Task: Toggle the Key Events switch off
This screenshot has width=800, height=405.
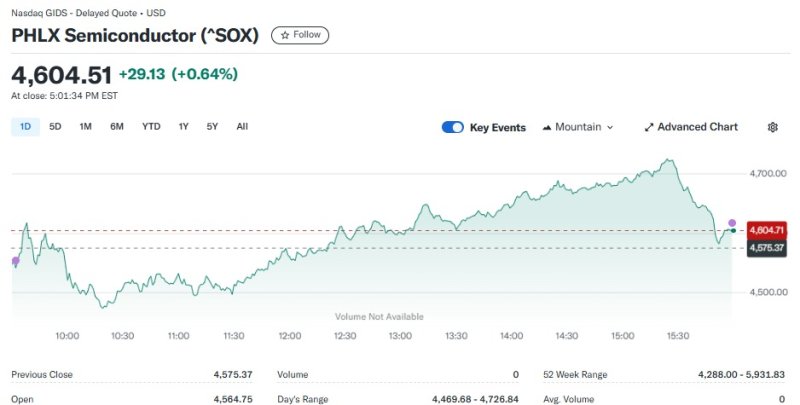Action: 452,127
